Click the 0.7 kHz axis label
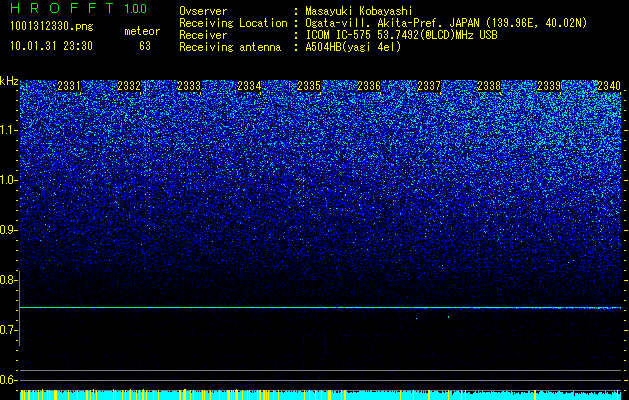The image size is (629, 400). tap(8, 330)
